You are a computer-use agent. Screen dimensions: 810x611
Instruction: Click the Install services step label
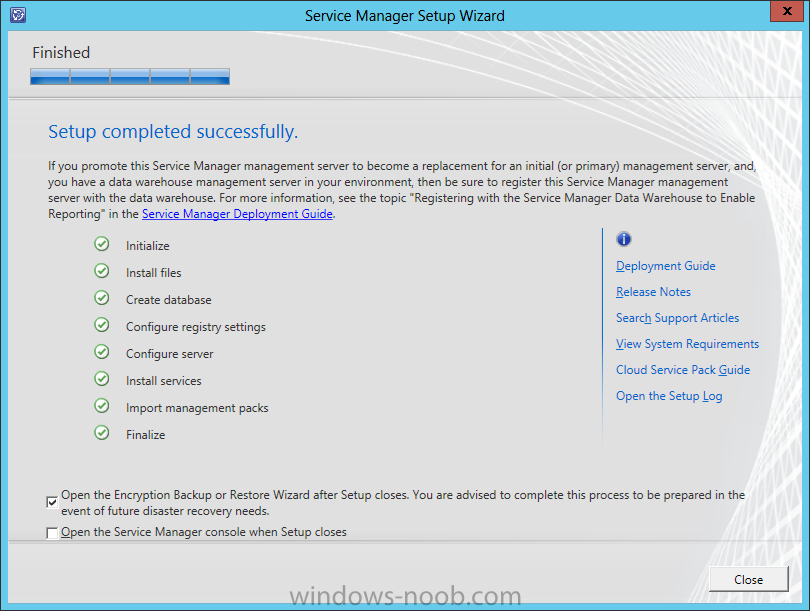164,381
